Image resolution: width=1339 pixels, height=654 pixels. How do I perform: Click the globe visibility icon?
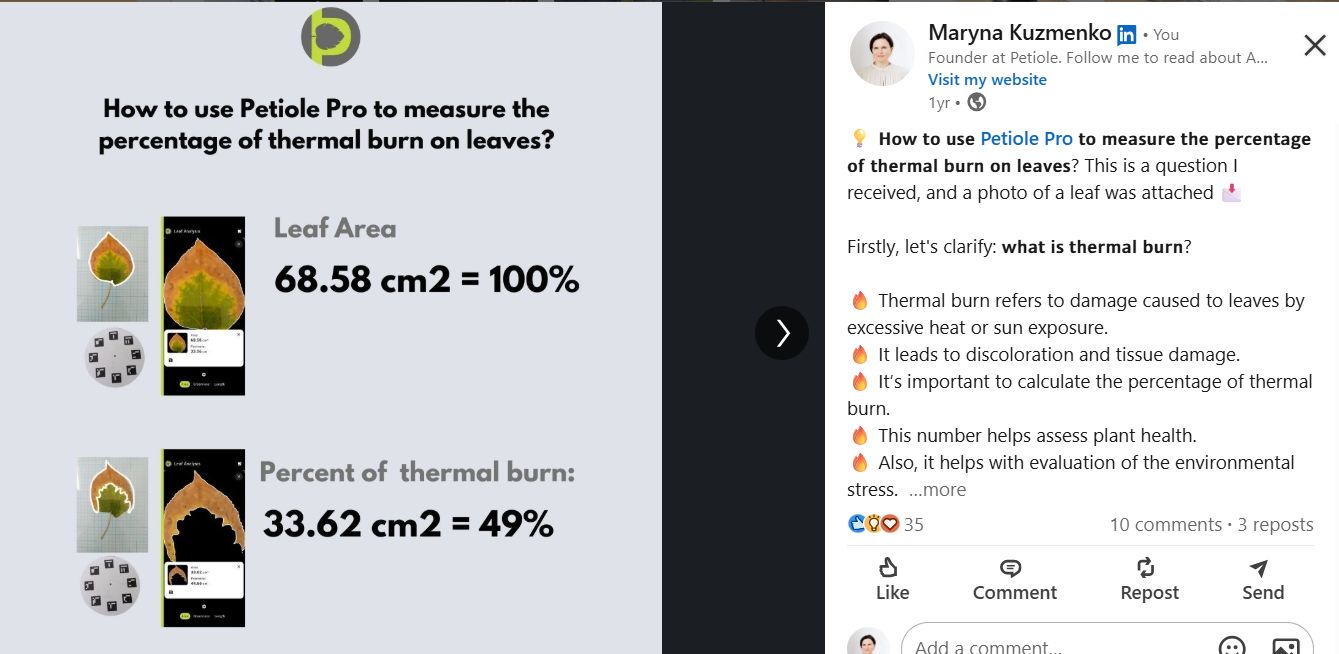(x=977, y=102)
